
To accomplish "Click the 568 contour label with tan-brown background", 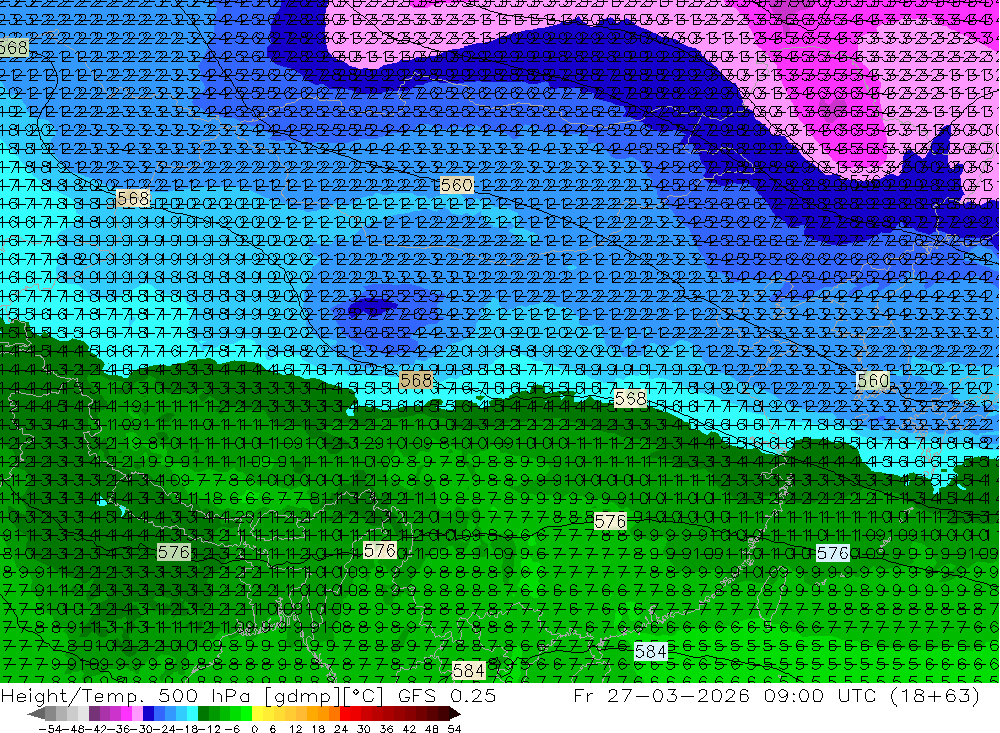I will pyautogui.click(x=416, y=381).
